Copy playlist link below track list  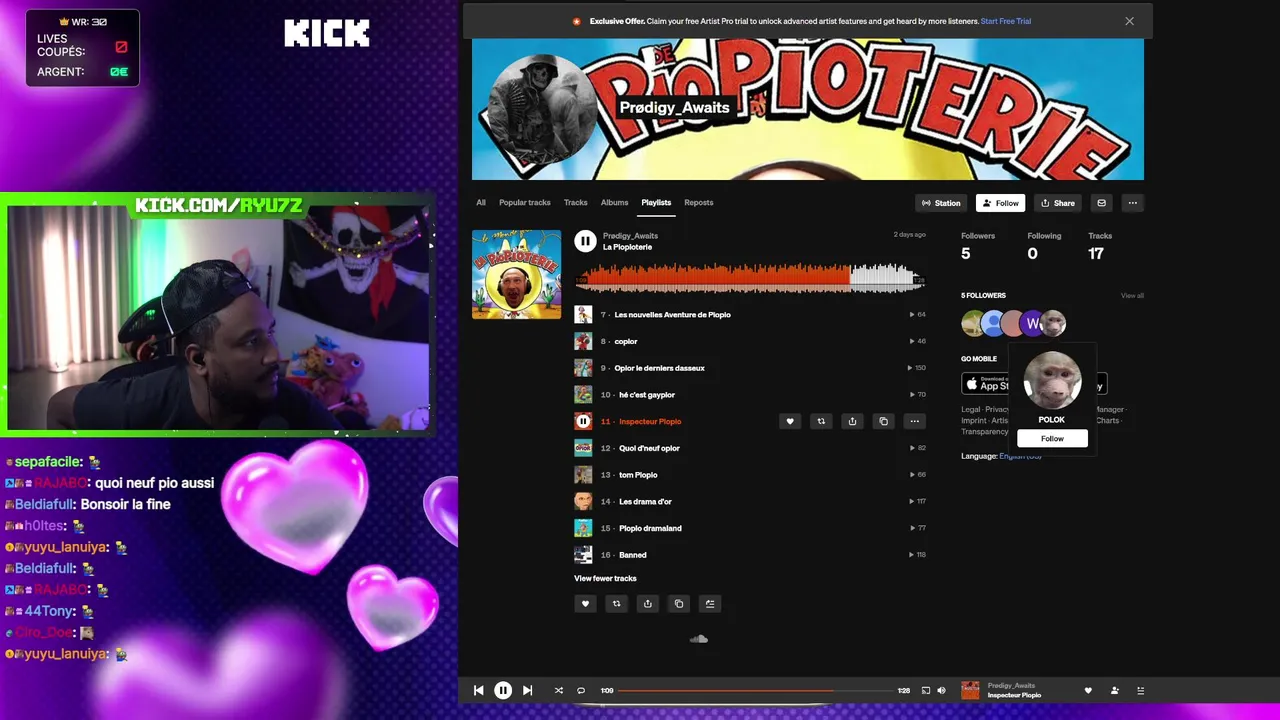[679, 603]
